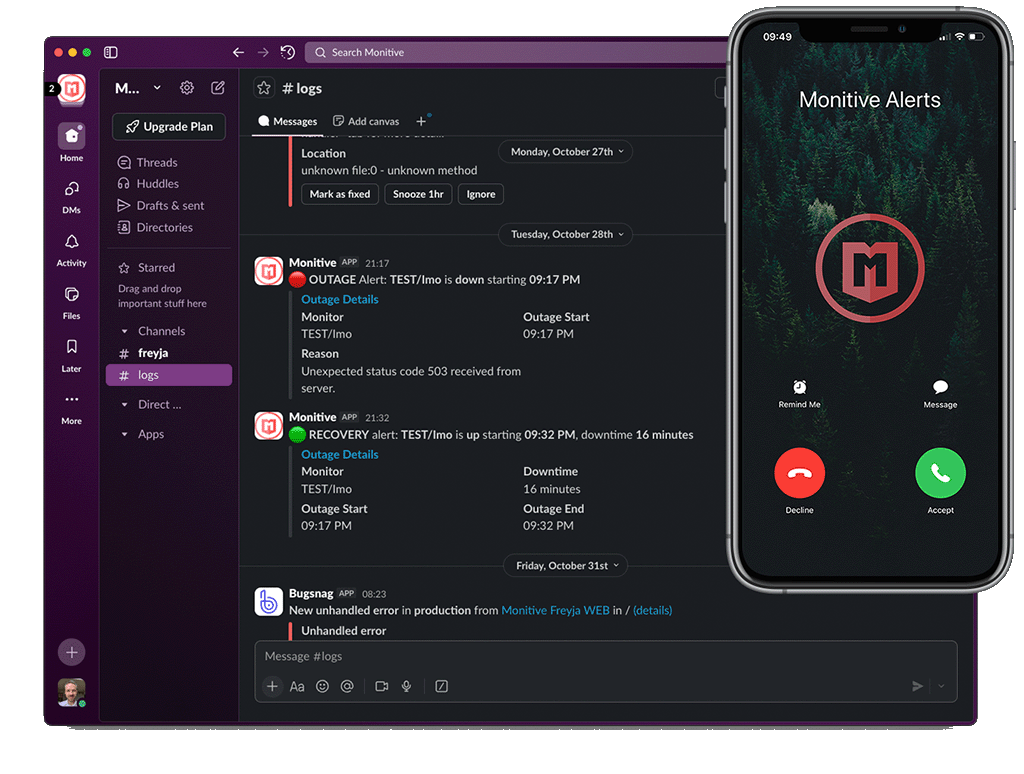1024x774 pixels.
Task: Record an audio clip with the microphone icon
Action: [406, 686]
